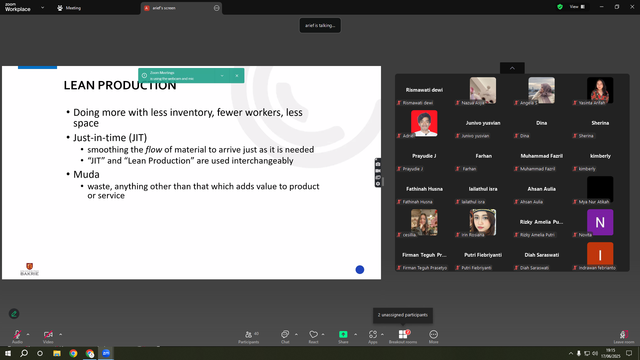The image size is (640, 360).
Task: Open the Apps menu
Action: 373,336
